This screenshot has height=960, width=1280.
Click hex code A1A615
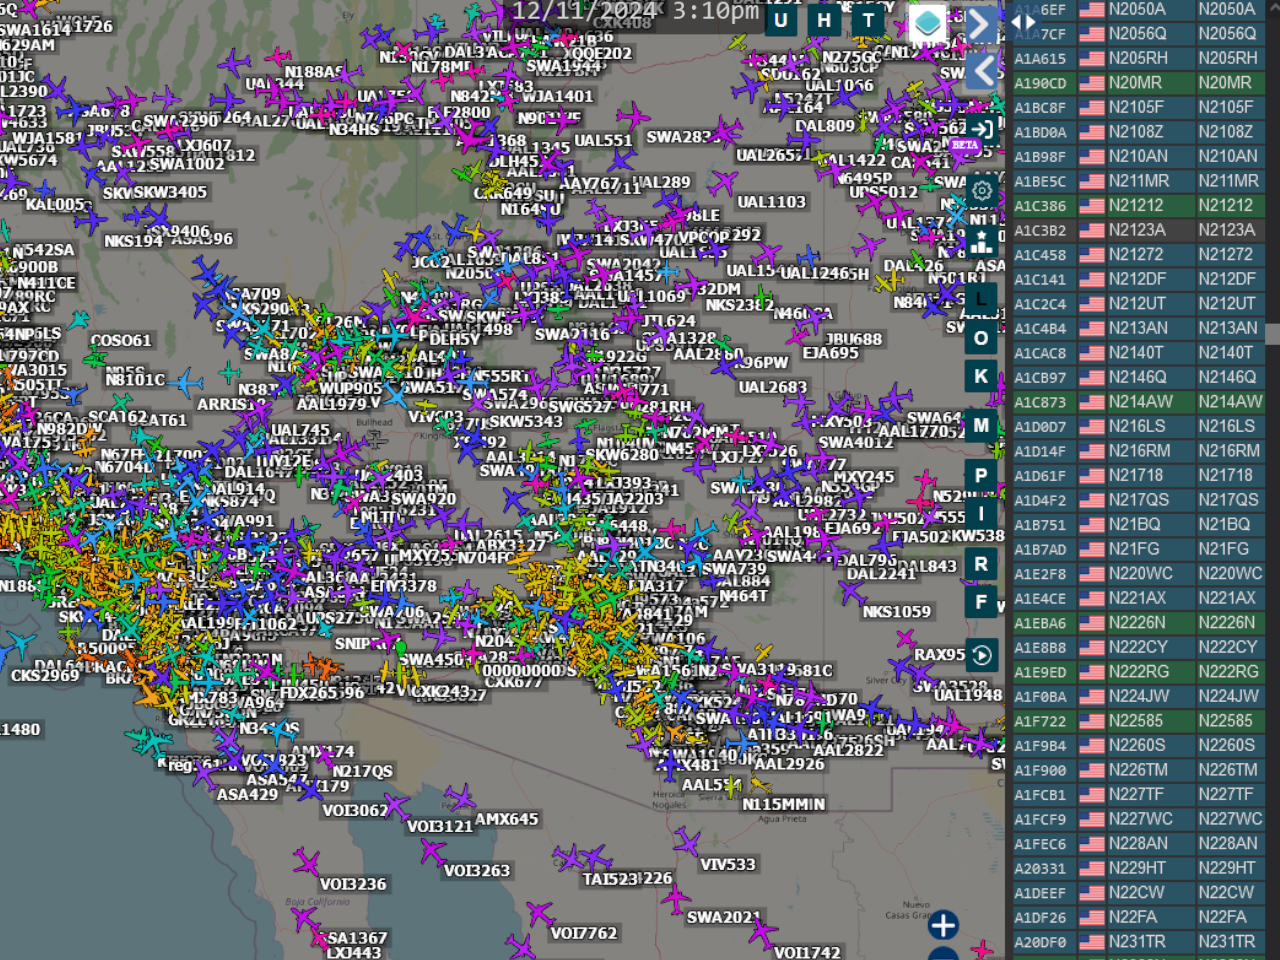1040,59
